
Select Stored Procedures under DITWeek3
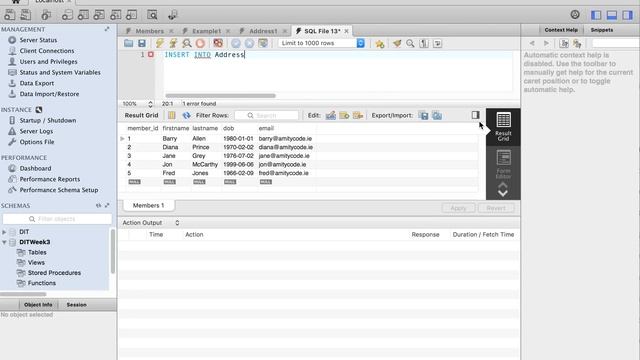point(54,273)
